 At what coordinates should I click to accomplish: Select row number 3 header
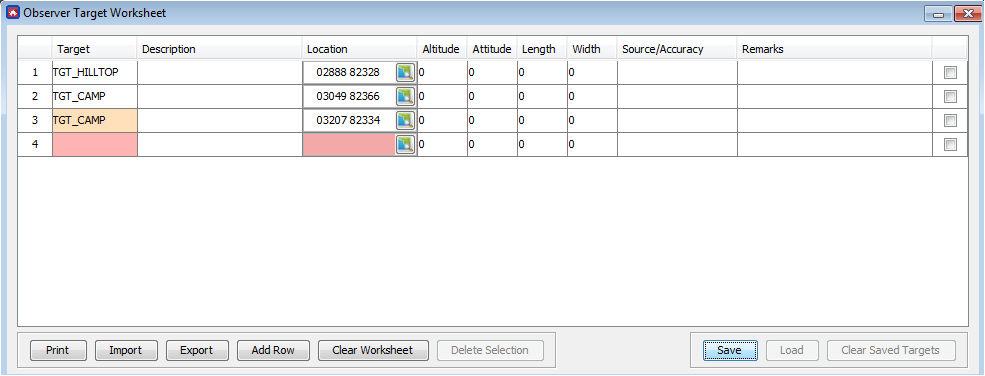[35, 121]
